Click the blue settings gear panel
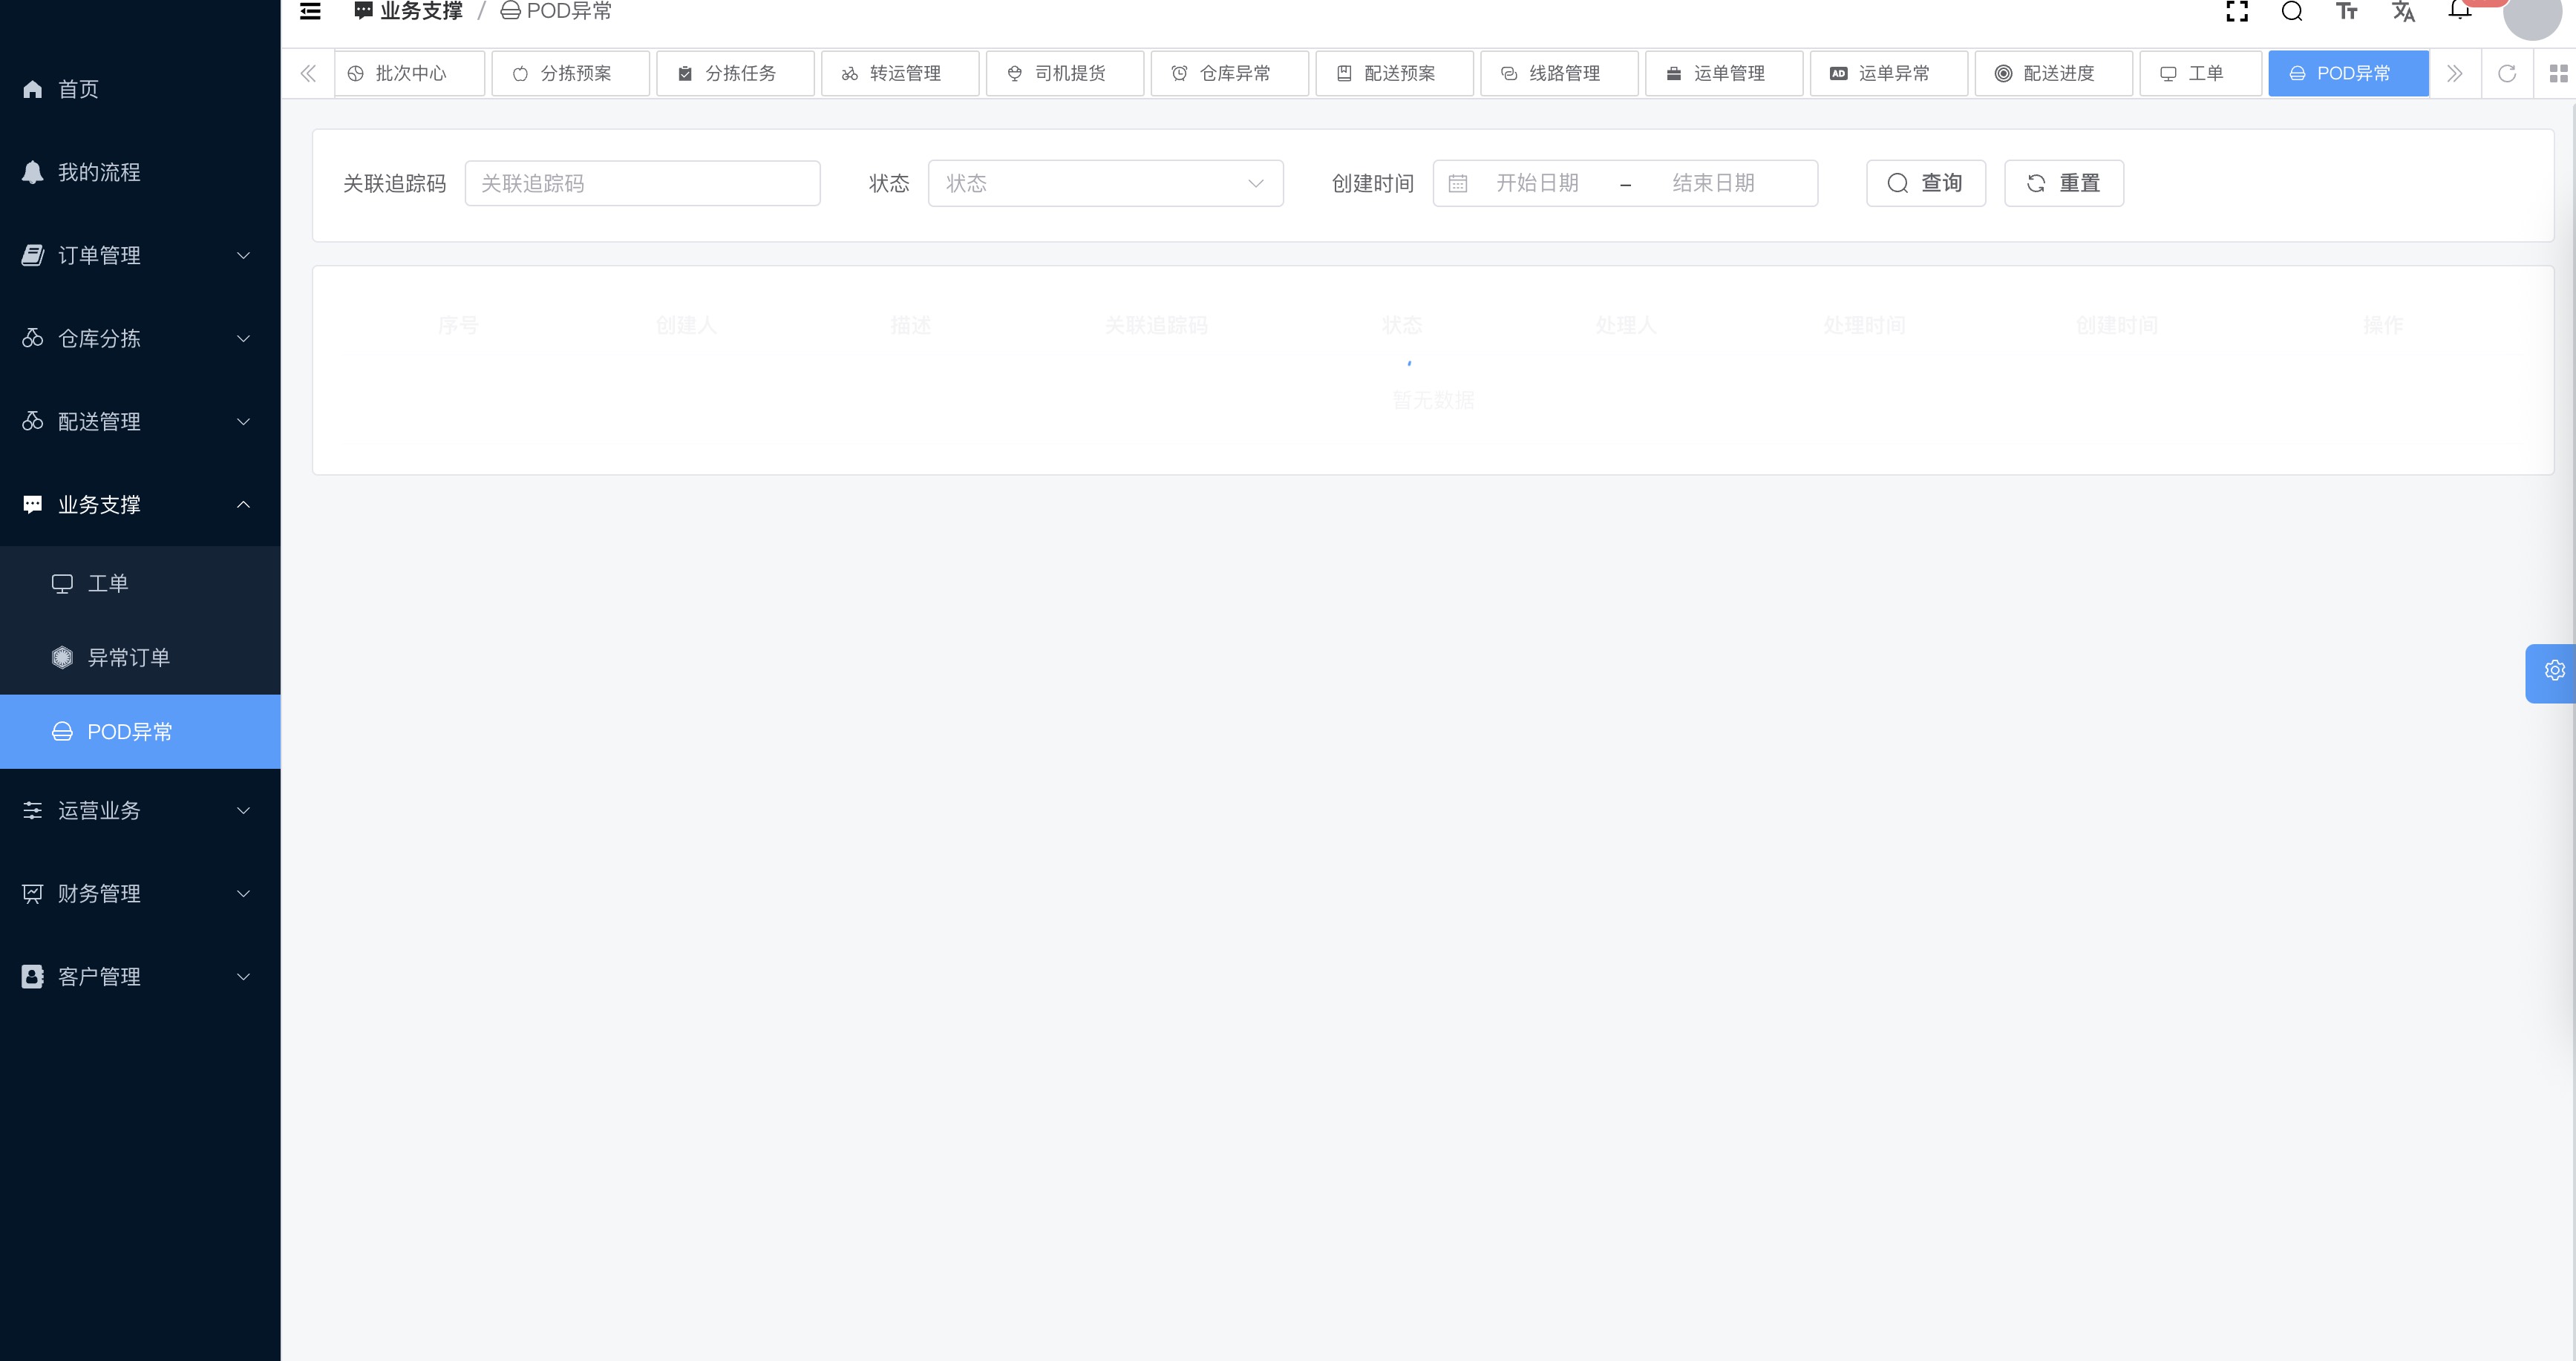This screenshot has height=1361, width=2576. point(2553,670)
